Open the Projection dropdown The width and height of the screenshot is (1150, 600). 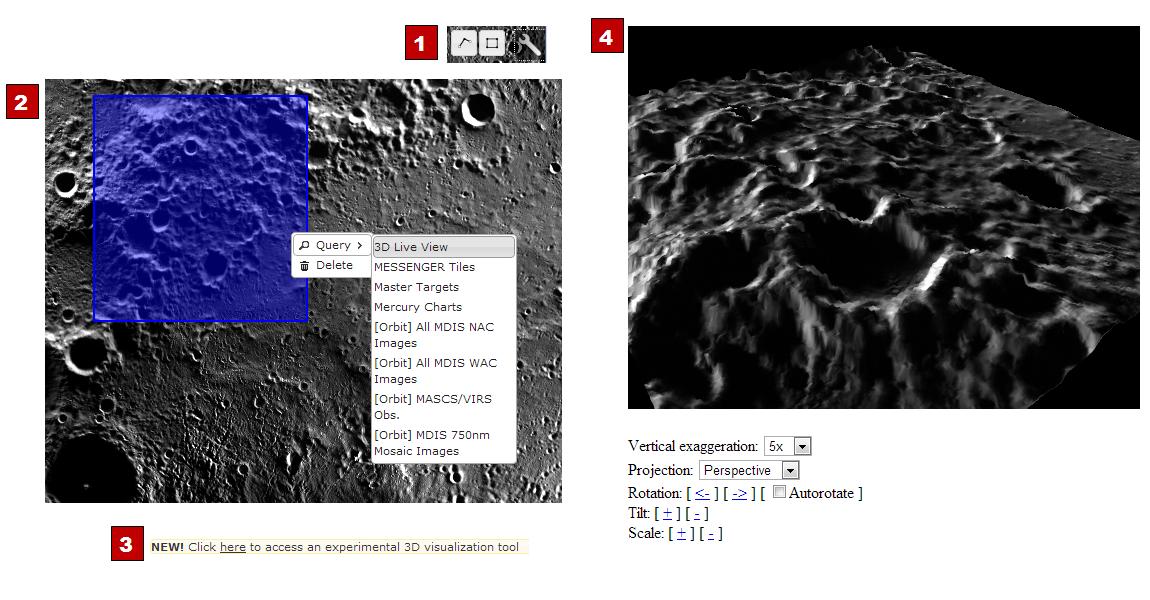[x=790, y=470]
